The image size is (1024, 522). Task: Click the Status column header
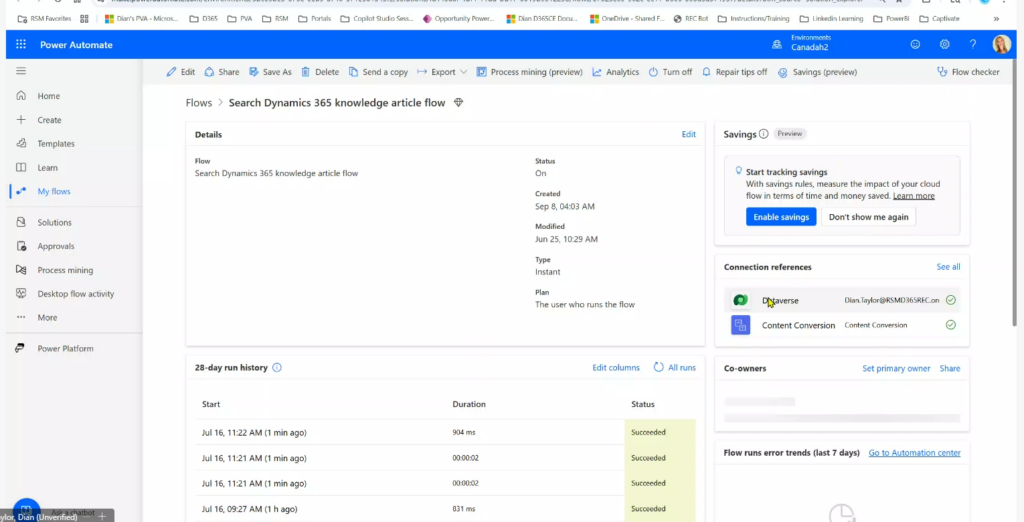(643, 404)
